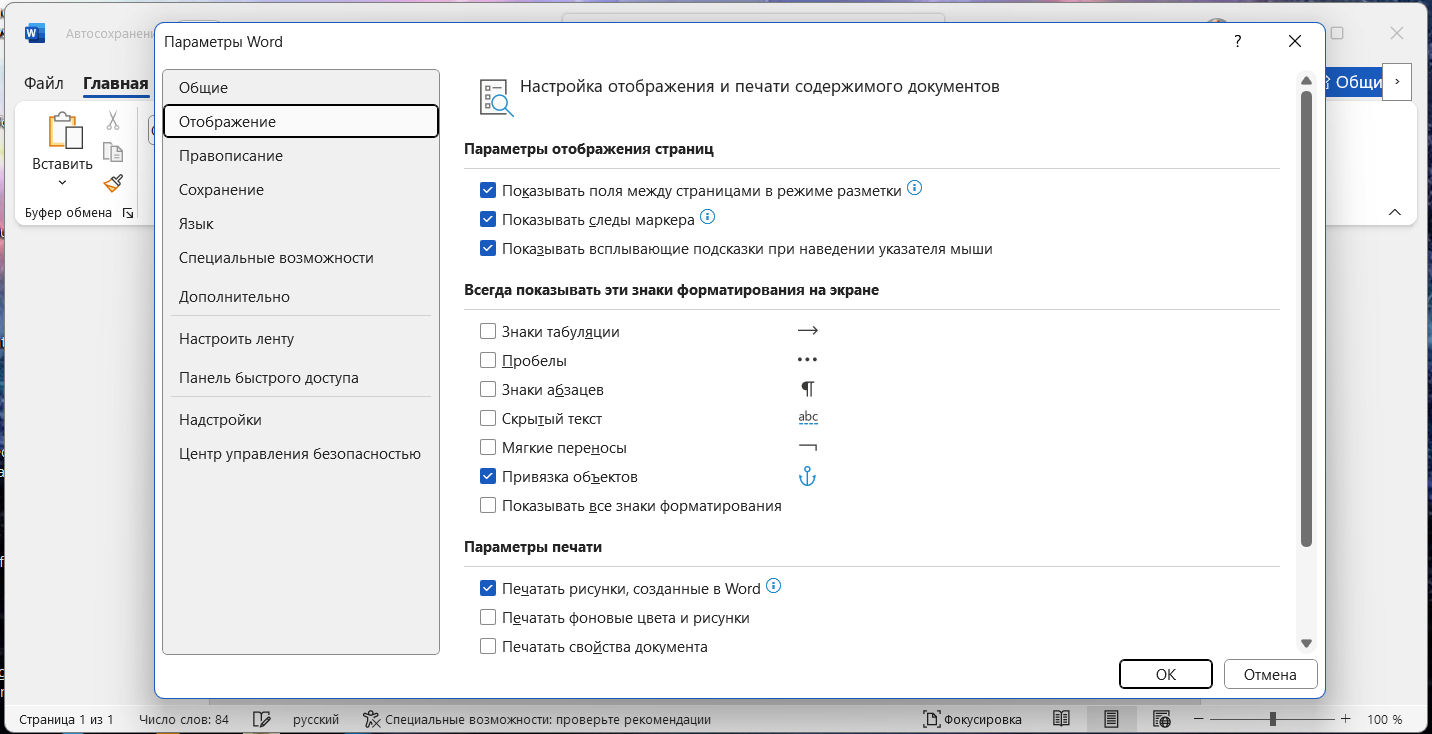This screenshot has height=734, width=1432.
Task: Open the 'Буфер обмена' dialog launcher
Action: coord(127,213)
